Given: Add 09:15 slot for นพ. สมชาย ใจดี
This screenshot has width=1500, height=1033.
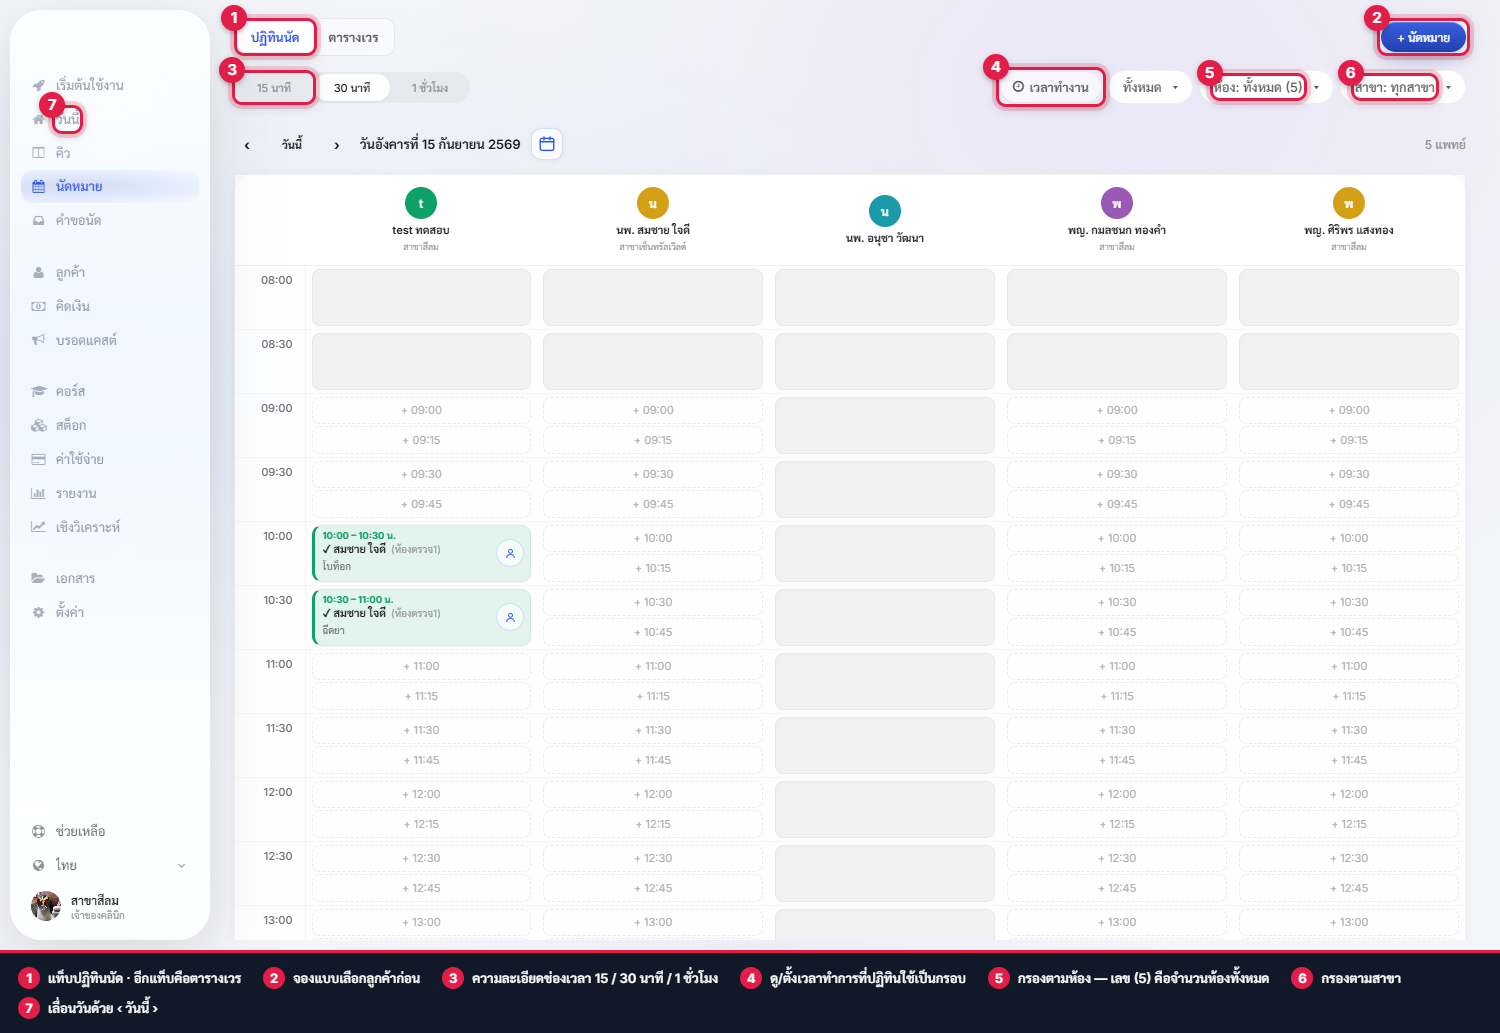Looking at the screenshot, I should pos(653,441).
